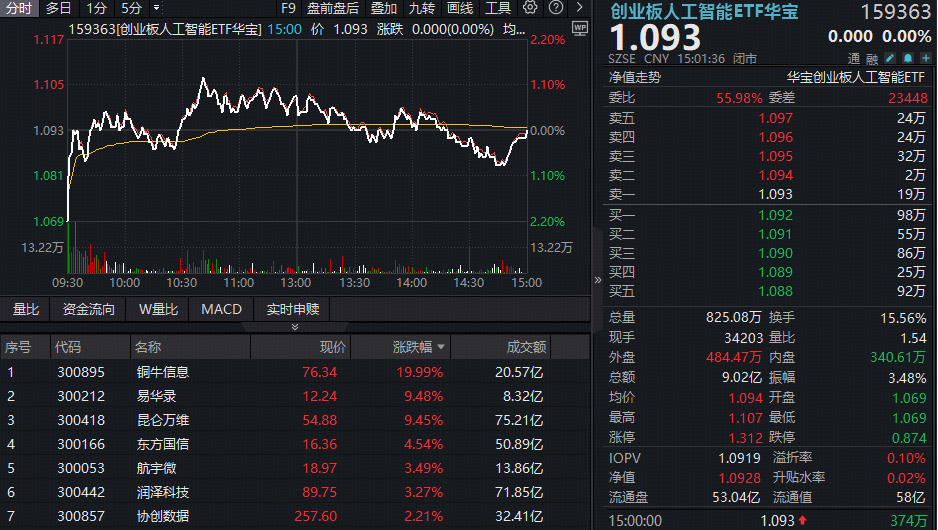Expand toolbar with right chevron arrow
This screenshot has height=530, width=938.
[581, 8]
